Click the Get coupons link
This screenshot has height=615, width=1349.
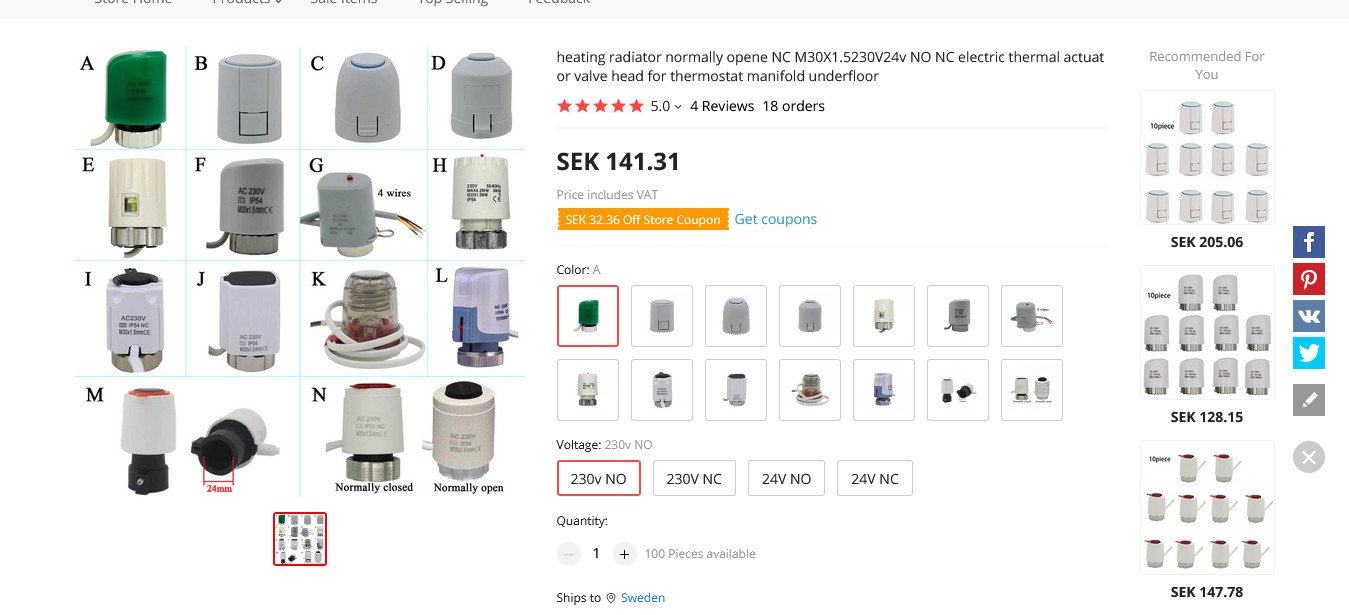[775, 219]
